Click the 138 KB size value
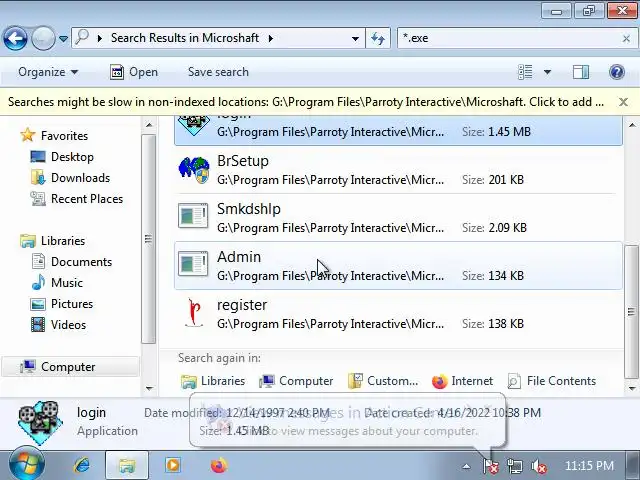Image resolution: width=640 pixels, height=480 pixels. (506, 324)
